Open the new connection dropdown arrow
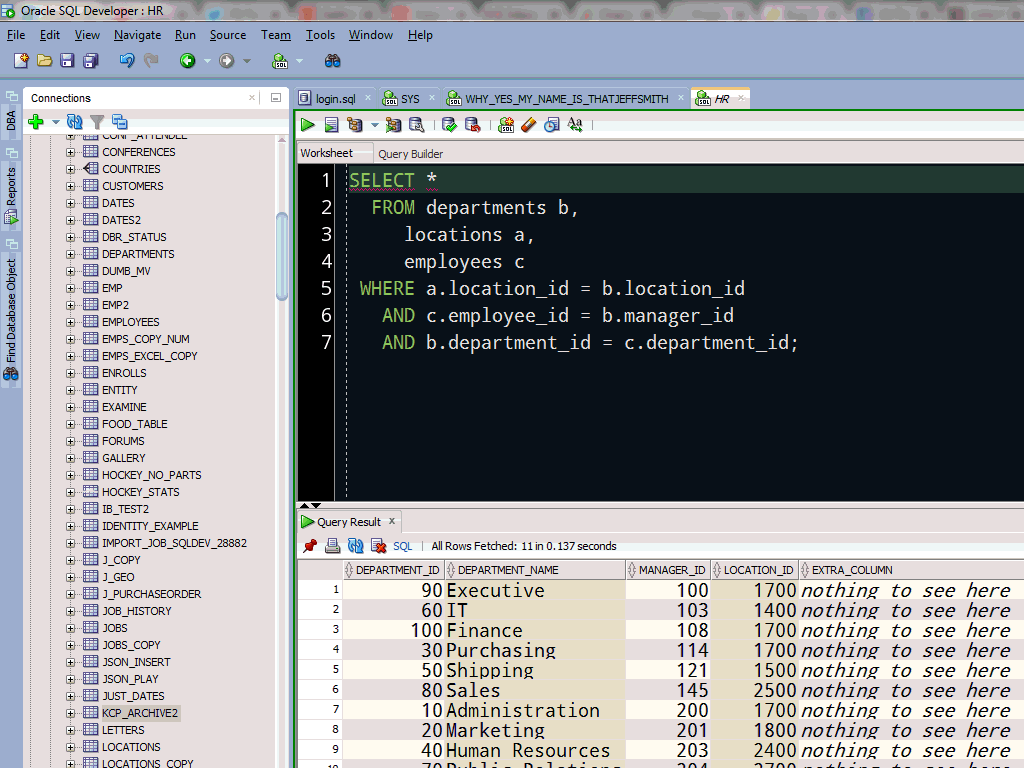This screenshot has height=768, width=1024. pos(56,121)
